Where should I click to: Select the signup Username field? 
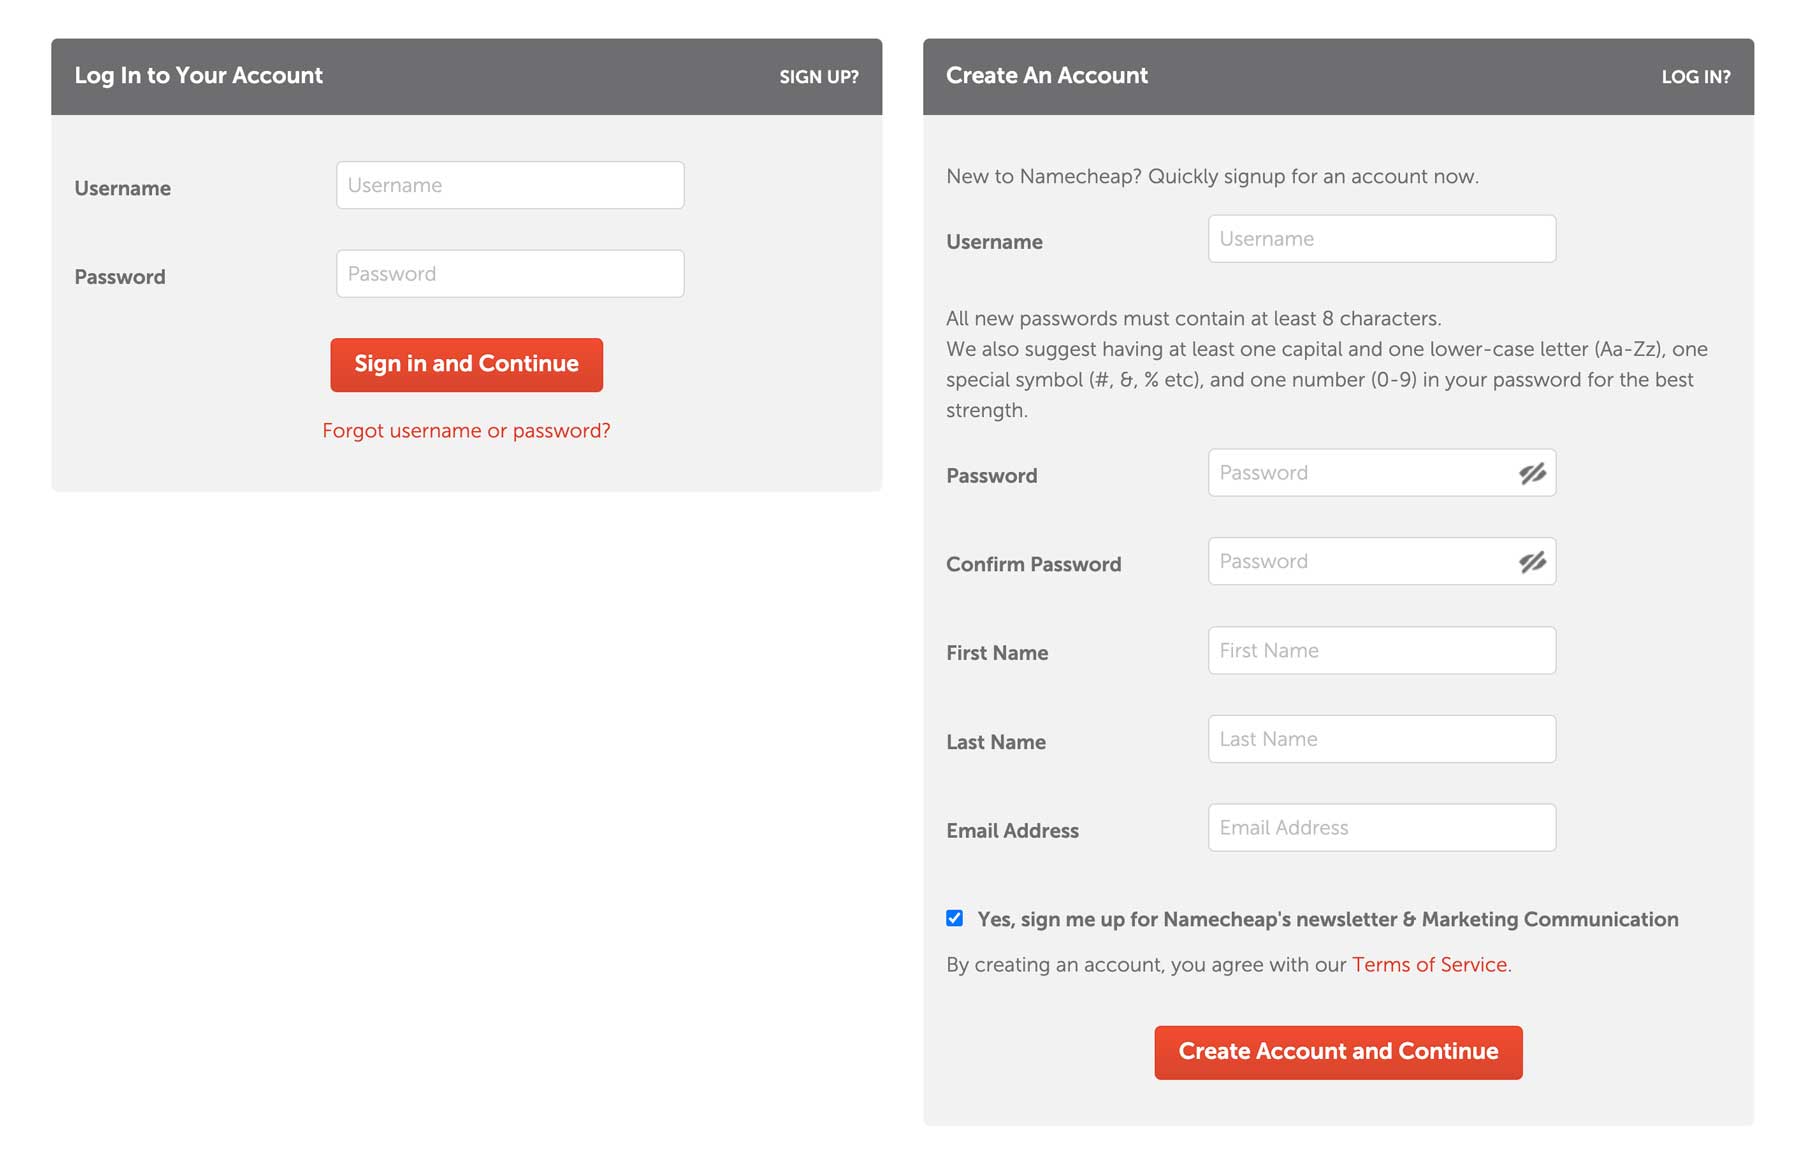click(x=1381, y=238)
